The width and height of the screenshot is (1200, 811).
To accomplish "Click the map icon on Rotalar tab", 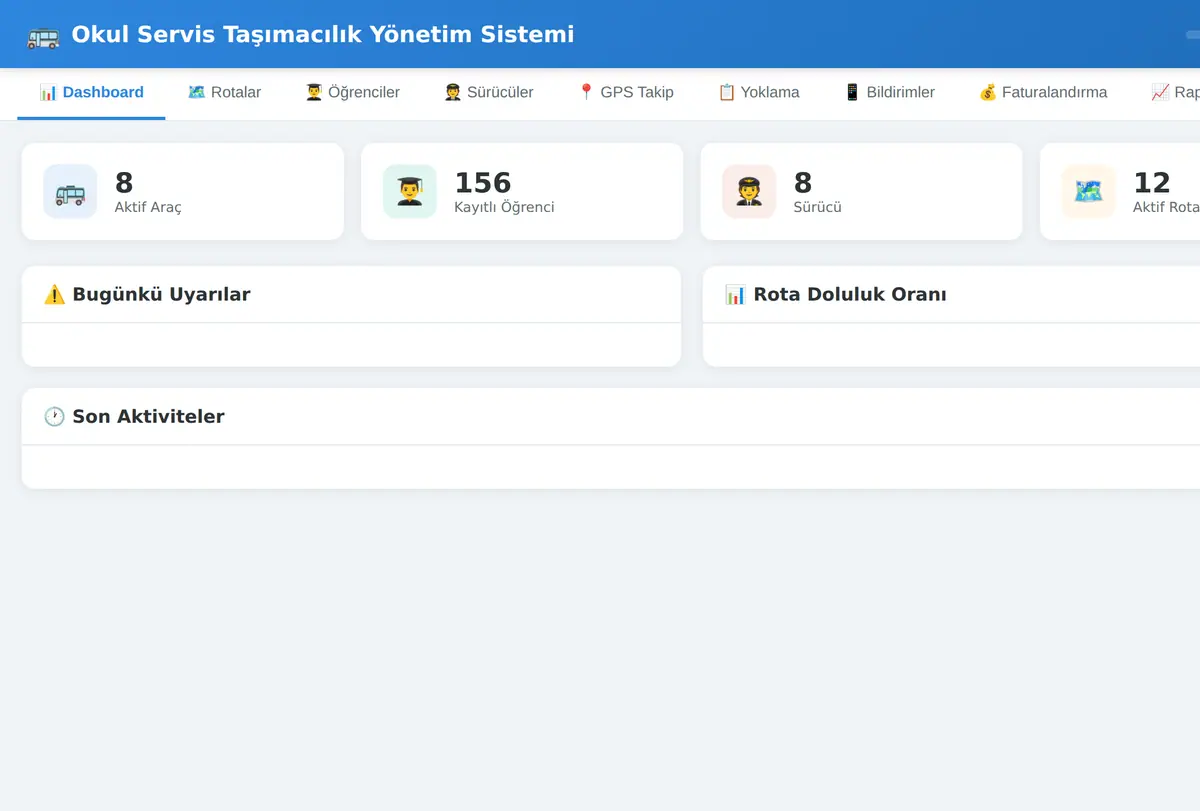I will coord(196,92).
